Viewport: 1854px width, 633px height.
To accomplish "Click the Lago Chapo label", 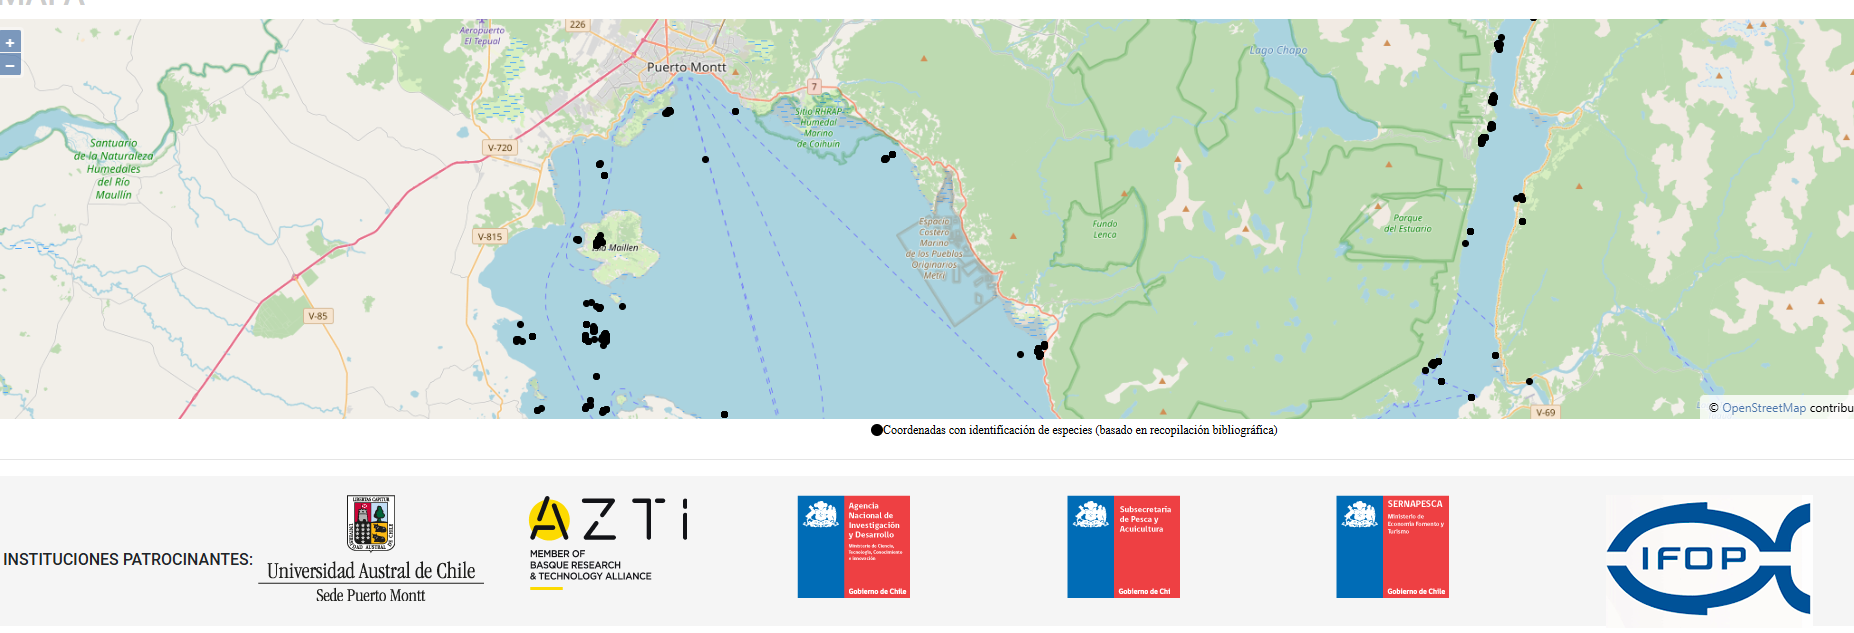I will (x=1278, y=50).
